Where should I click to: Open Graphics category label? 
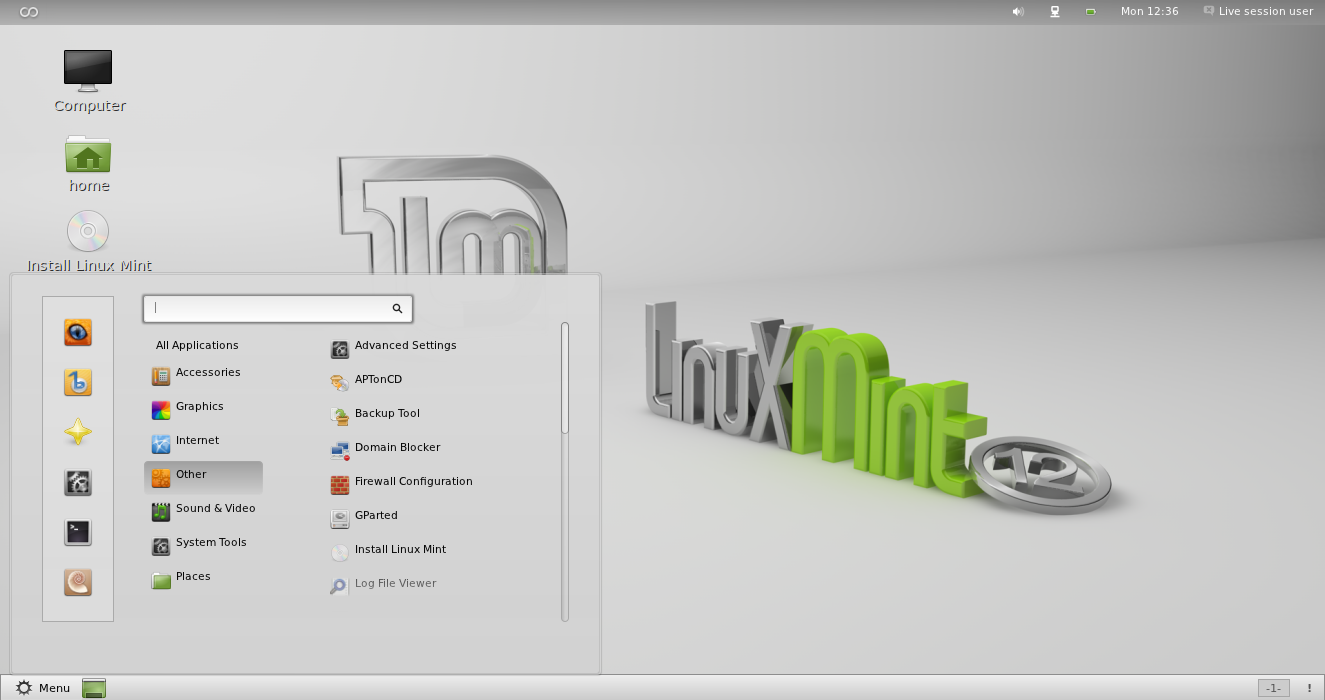click(199, 406)
